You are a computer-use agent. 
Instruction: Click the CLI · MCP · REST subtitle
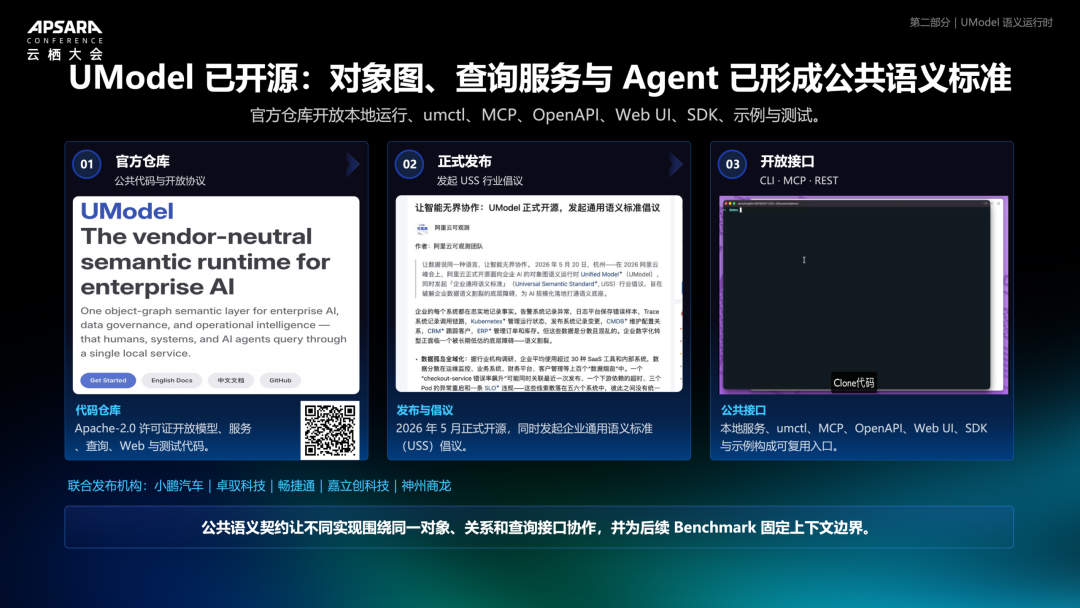799,180
